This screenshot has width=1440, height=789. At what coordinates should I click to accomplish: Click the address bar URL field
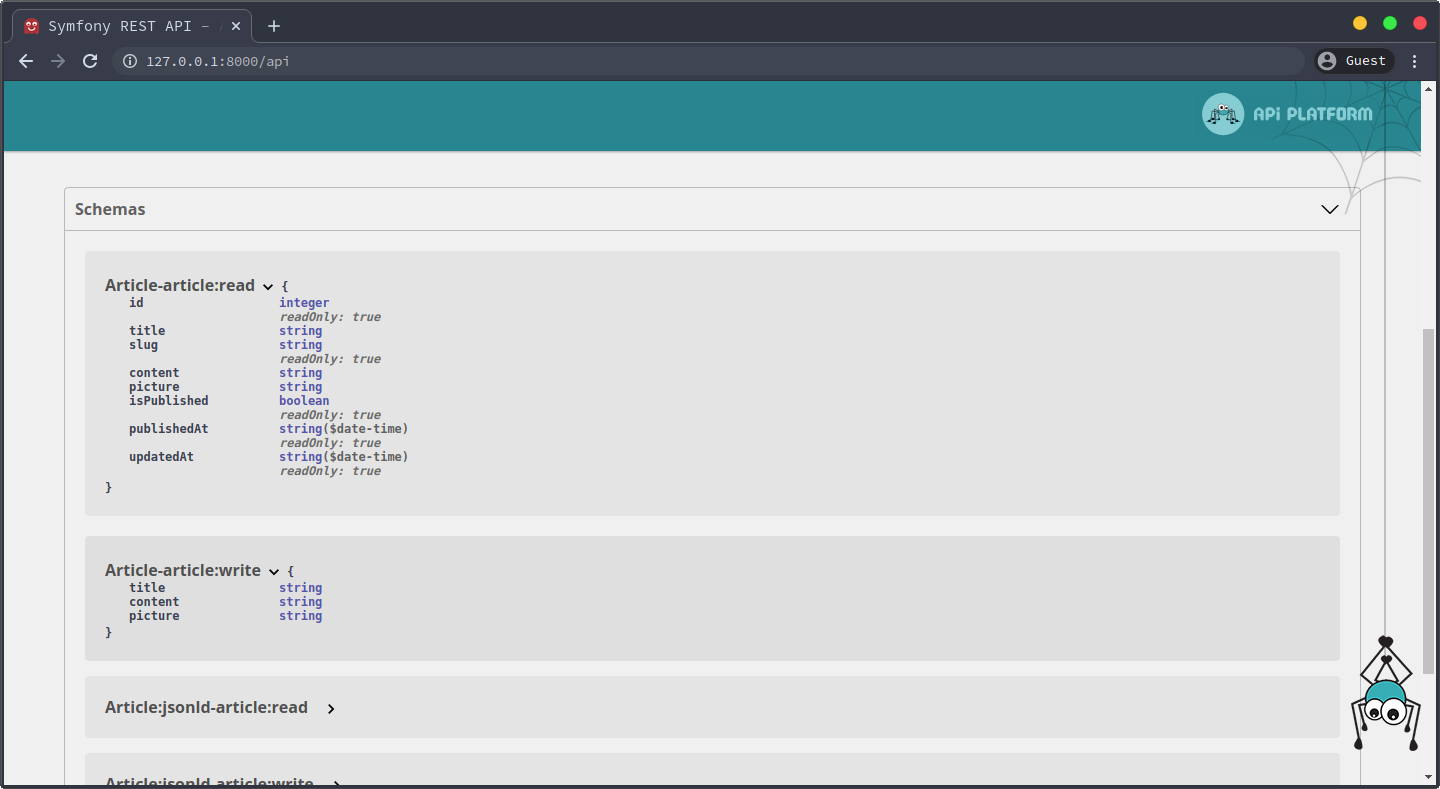coord(700,61)
